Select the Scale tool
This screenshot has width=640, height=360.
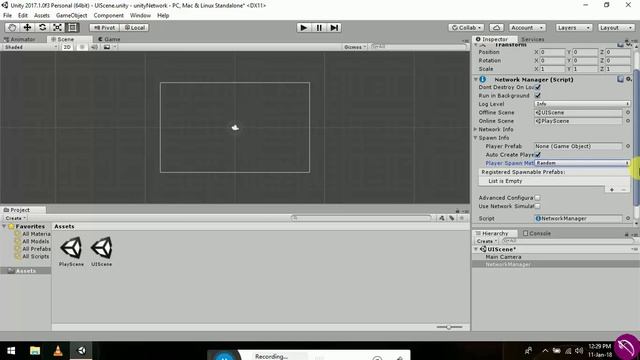click(58, 27)
